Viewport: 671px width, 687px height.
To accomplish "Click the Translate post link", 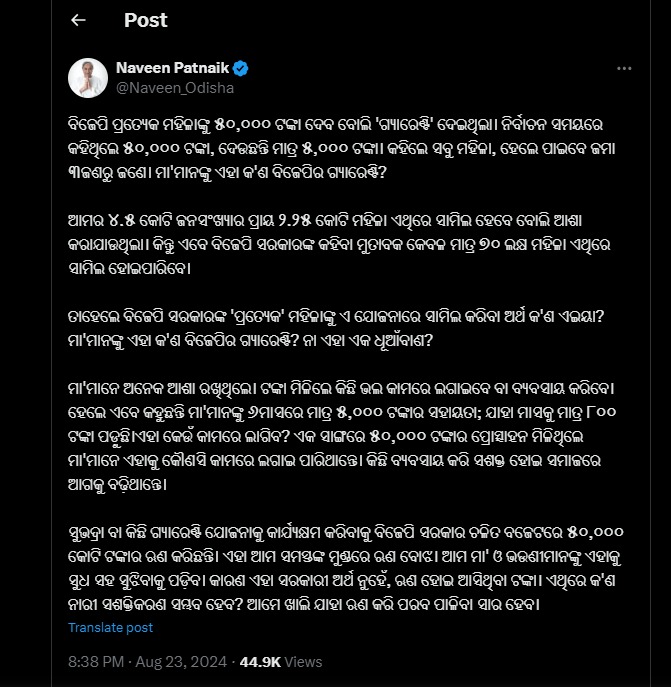I will pos(110,627).
